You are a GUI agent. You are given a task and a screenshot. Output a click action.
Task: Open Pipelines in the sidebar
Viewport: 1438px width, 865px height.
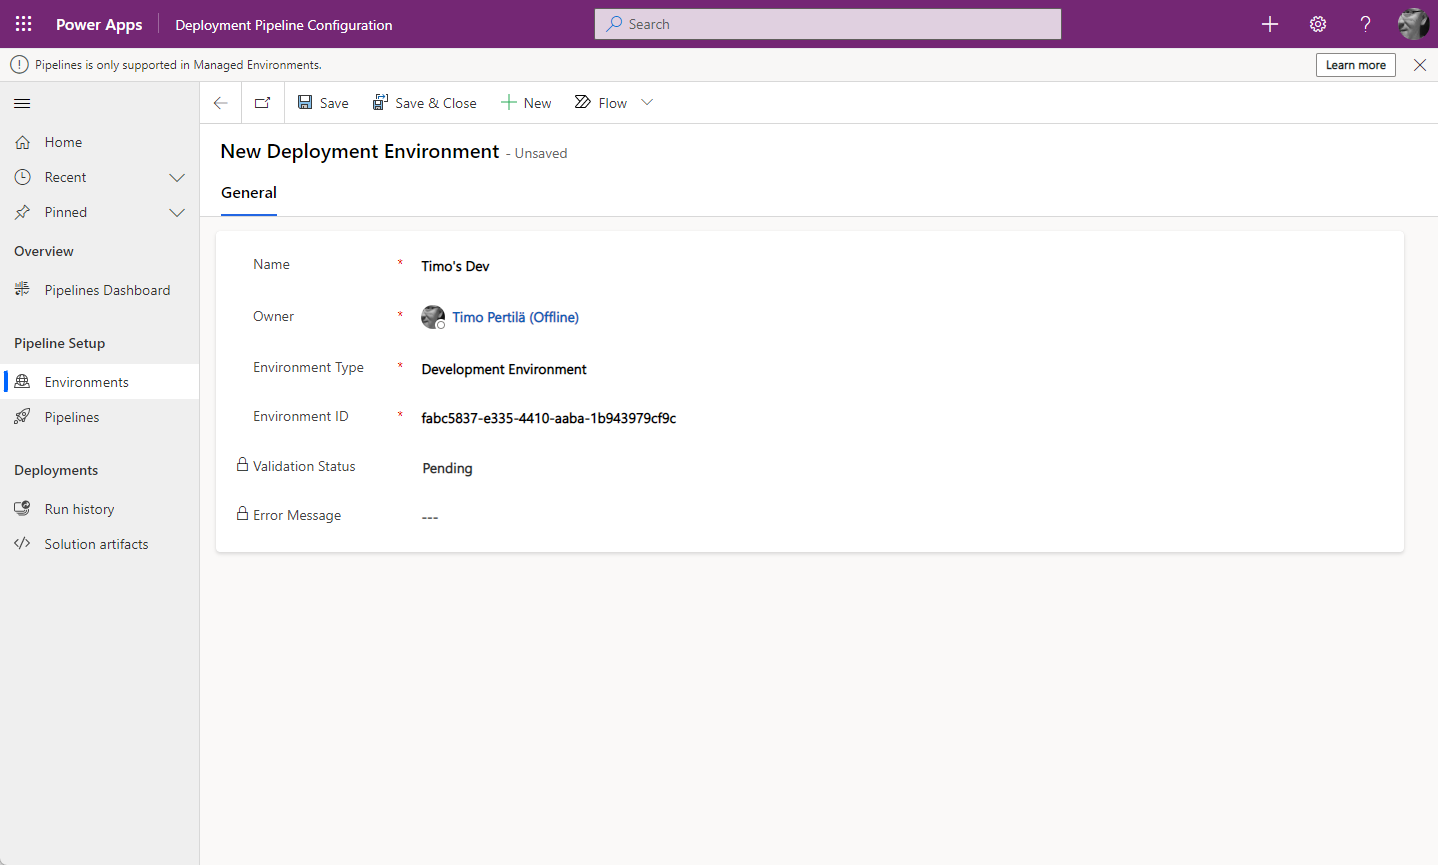(72, 417)
